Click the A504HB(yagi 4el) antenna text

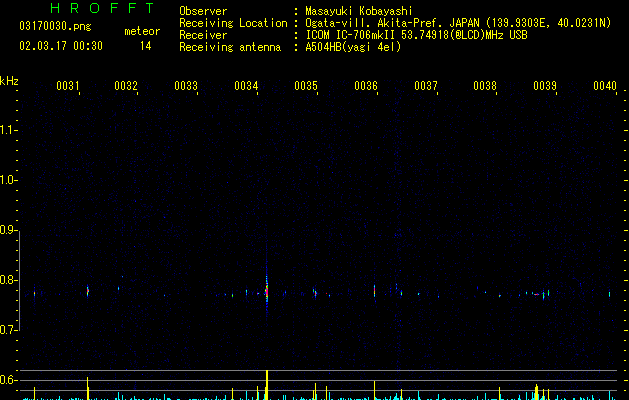click(353, 47)
